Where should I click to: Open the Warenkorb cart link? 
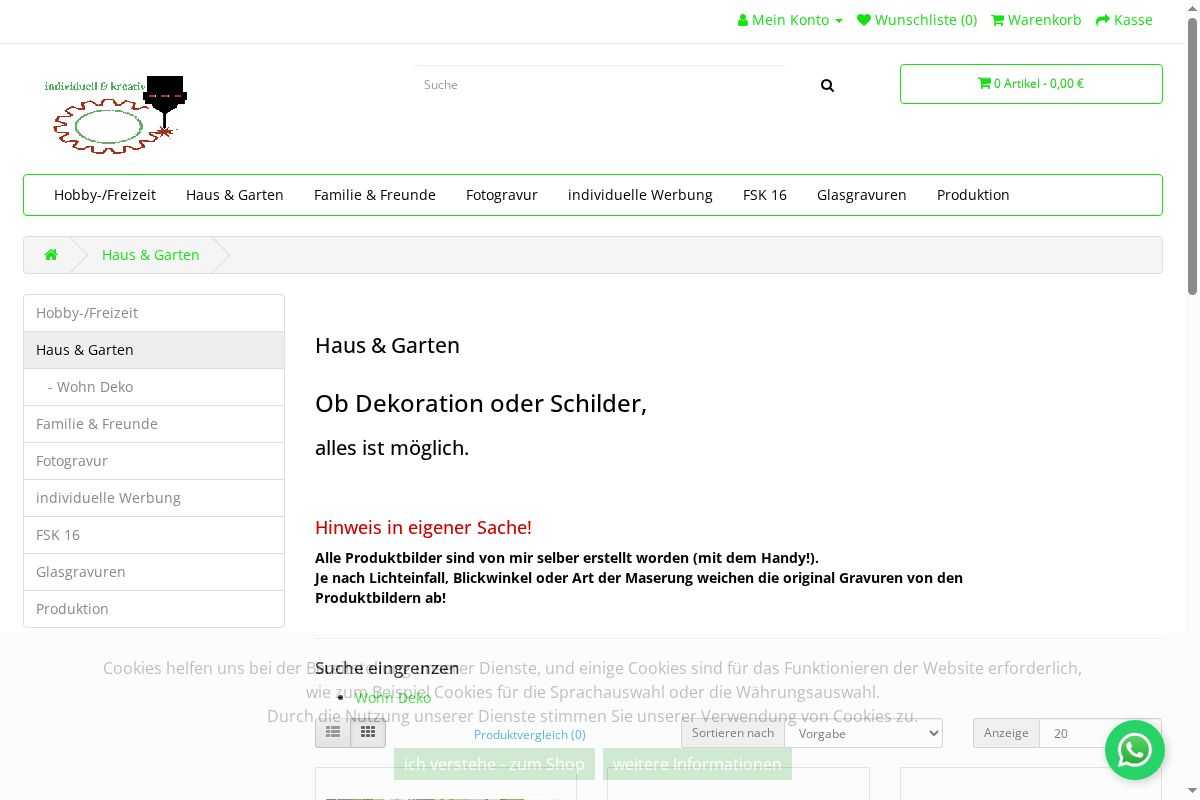(x=1036, y=20)
